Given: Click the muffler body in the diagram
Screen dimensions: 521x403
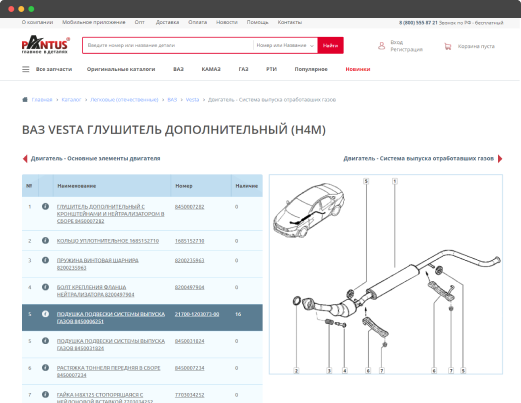Looking at the screenshot, I should click(x=393, y=281).
